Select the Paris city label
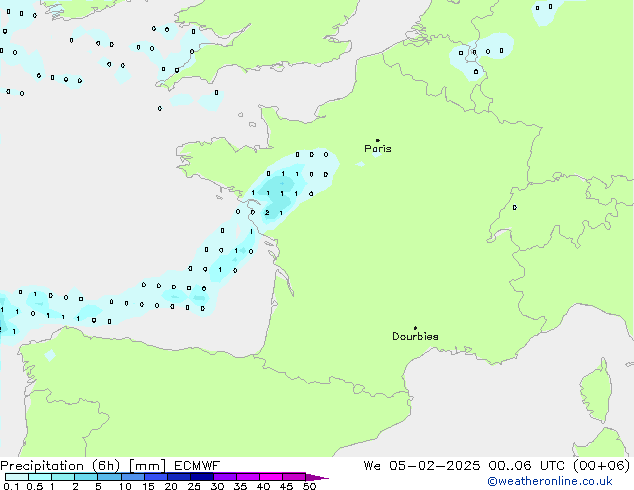 [378, 149]
